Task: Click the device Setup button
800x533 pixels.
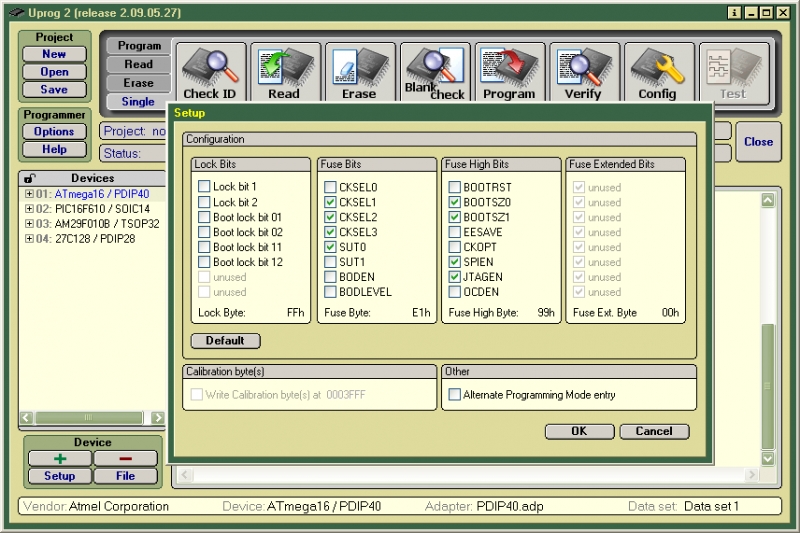Action: (x=60, y=476)
